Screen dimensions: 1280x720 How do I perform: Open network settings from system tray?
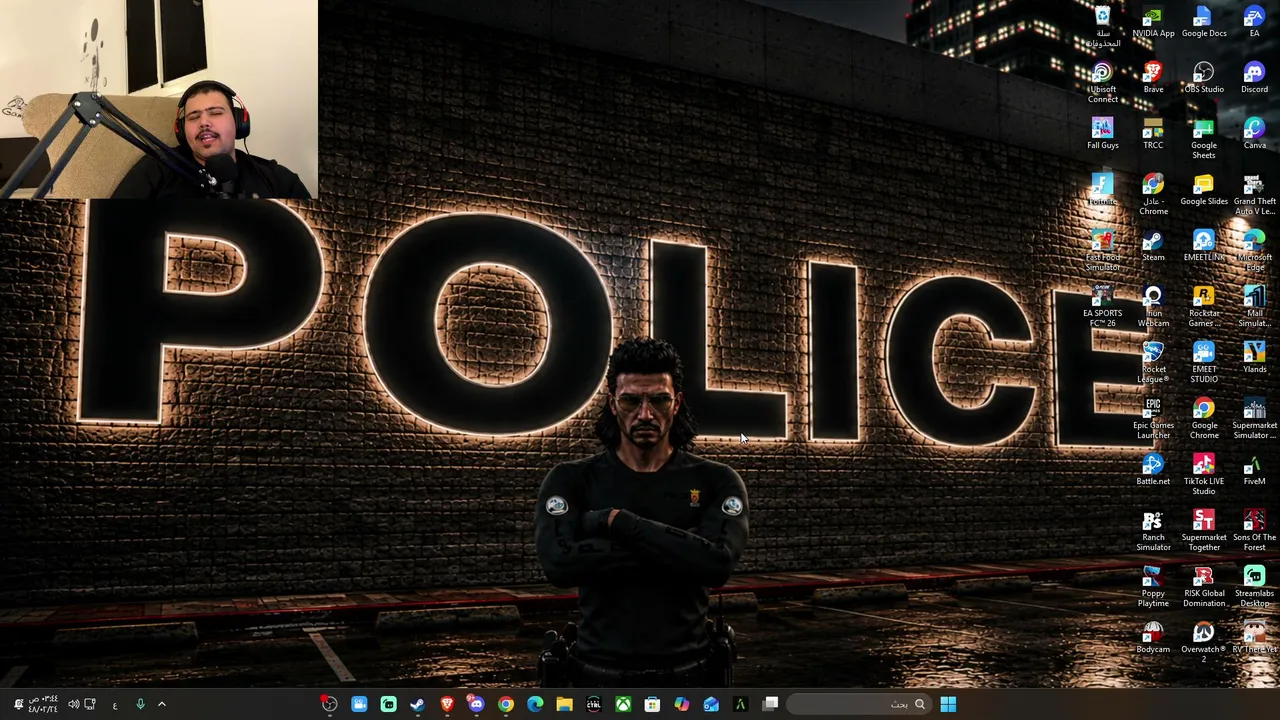(90, 704)
